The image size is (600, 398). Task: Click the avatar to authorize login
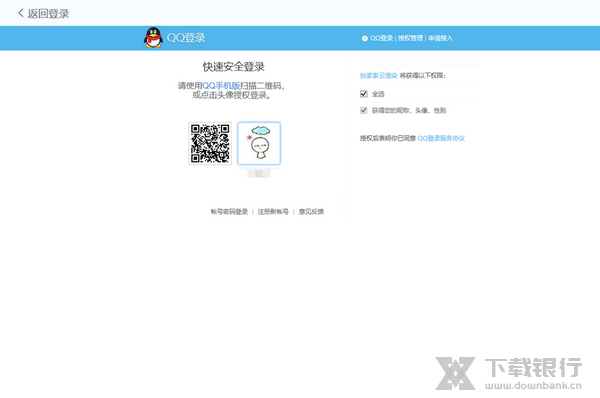coord(259,144)
